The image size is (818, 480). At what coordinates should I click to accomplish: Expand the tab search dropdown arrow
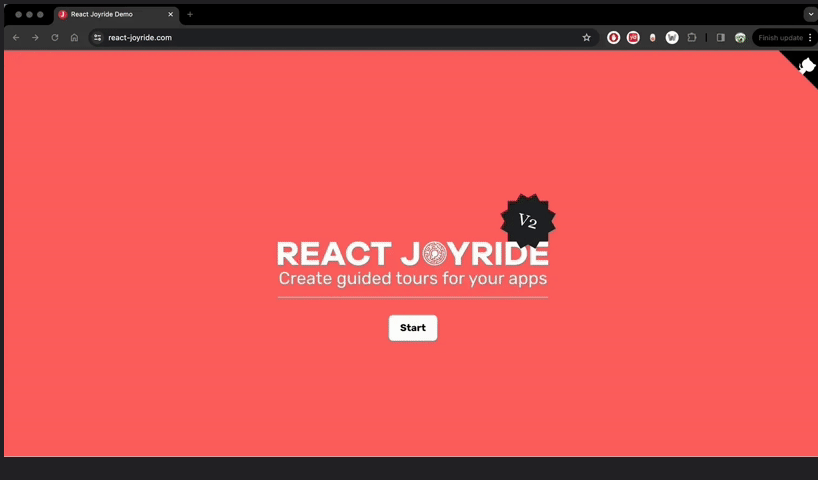pyautogui.click(x=809, y=14)
